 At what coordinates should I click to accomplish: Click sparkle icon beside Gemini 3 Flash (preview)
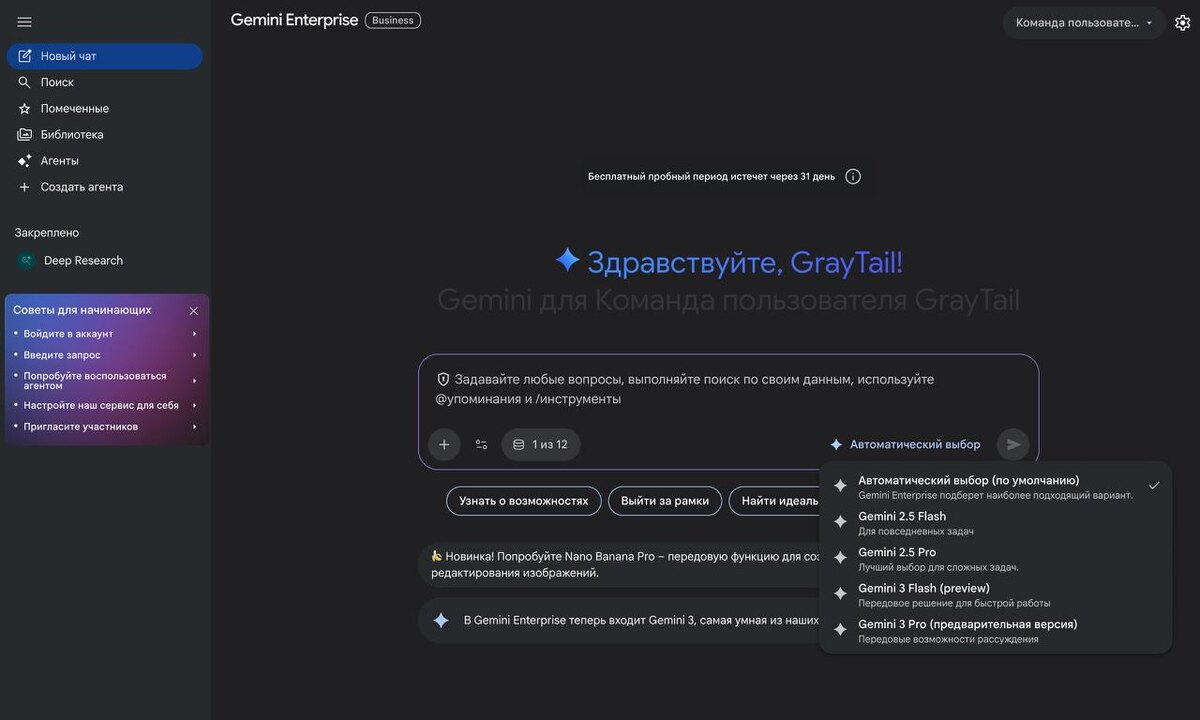840,594
